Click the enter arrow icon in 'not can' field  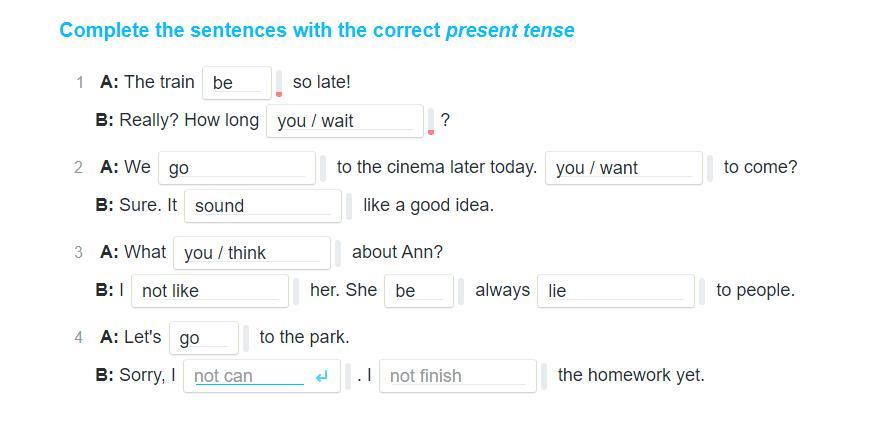click(321, 377)
